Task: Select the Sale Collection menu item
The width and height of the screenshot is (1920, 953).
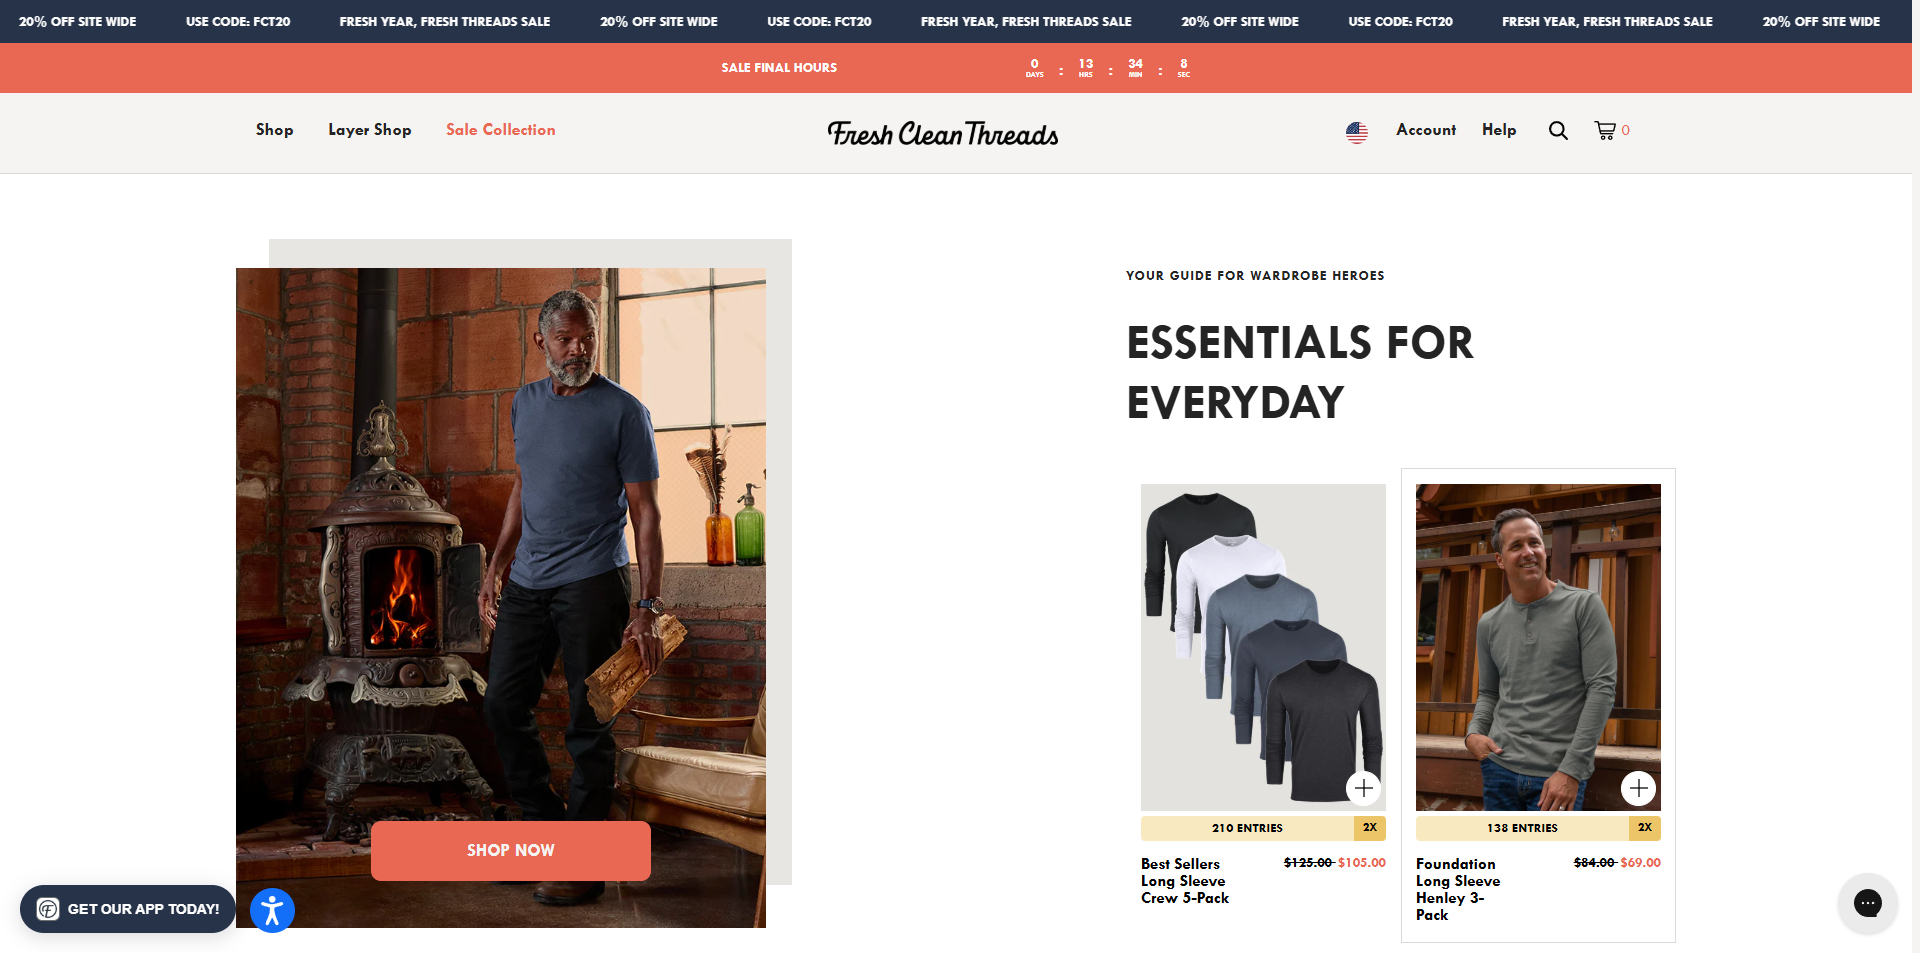Action: click(500, 130)
